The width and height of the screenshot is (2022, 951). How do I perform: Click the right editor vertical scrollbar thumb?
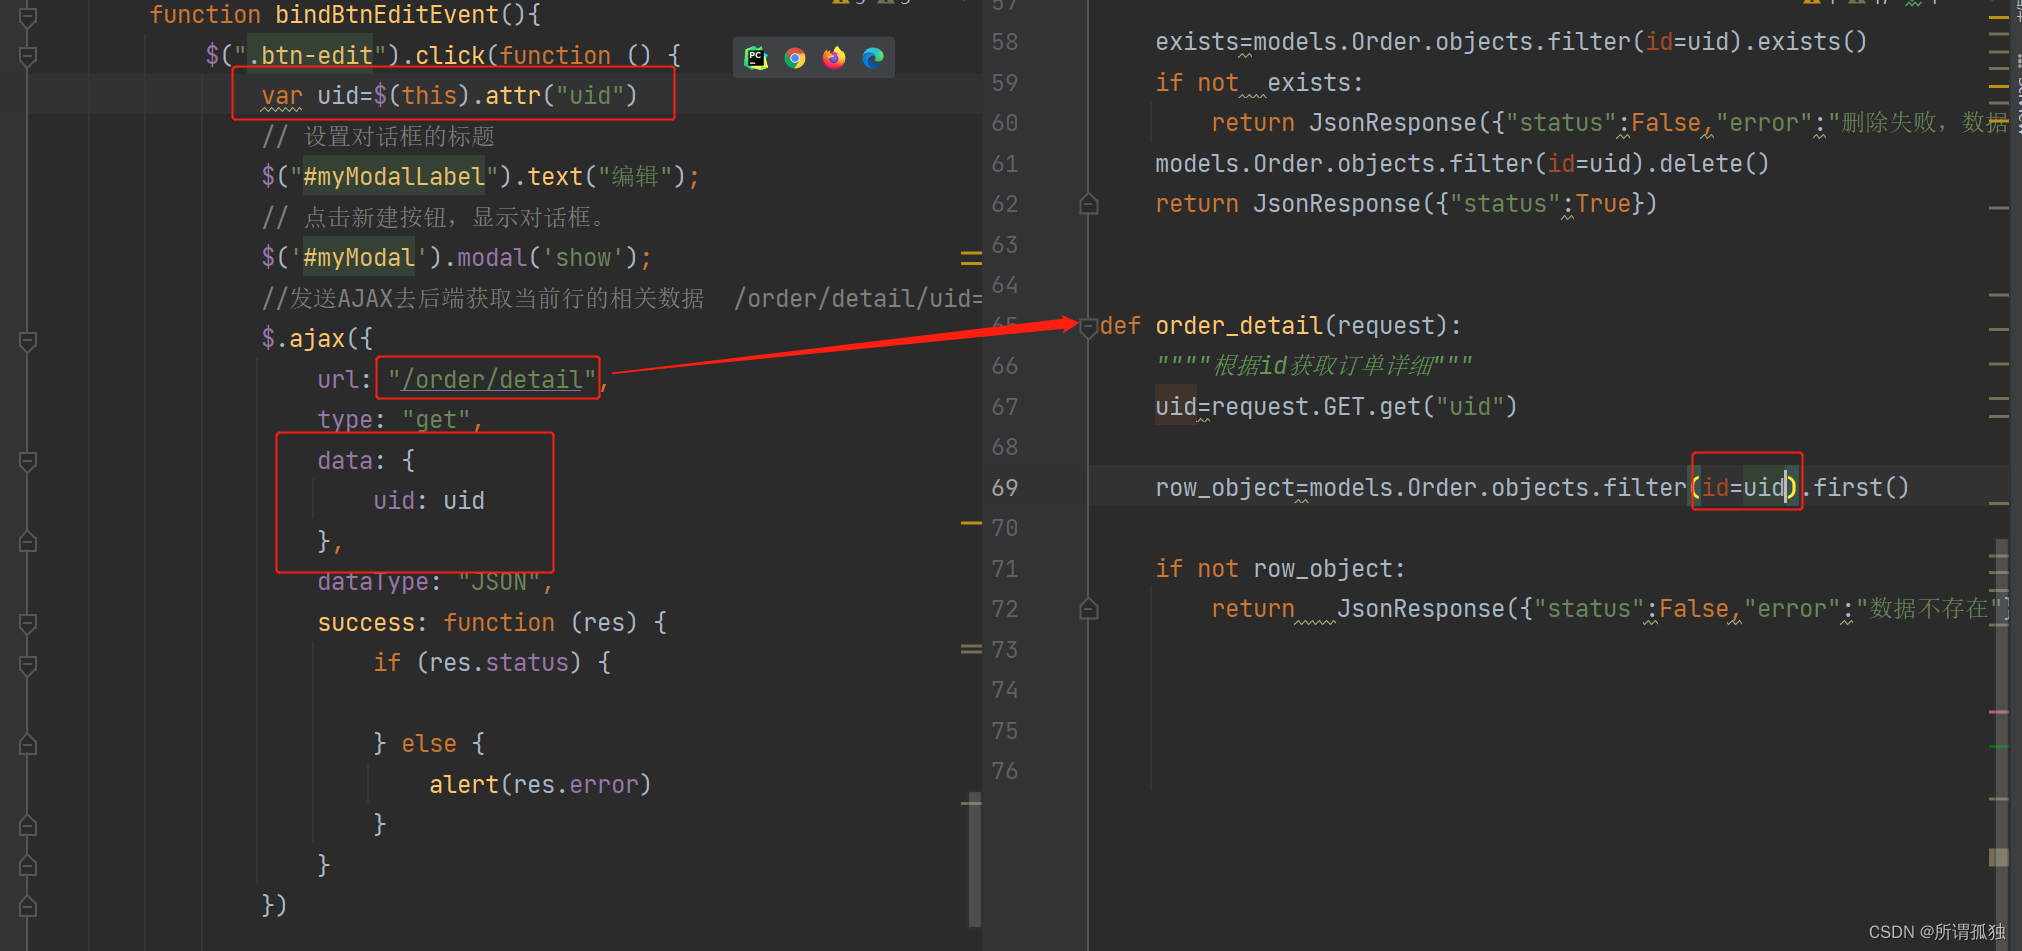pyautogui.click(x=2001, y=745)
